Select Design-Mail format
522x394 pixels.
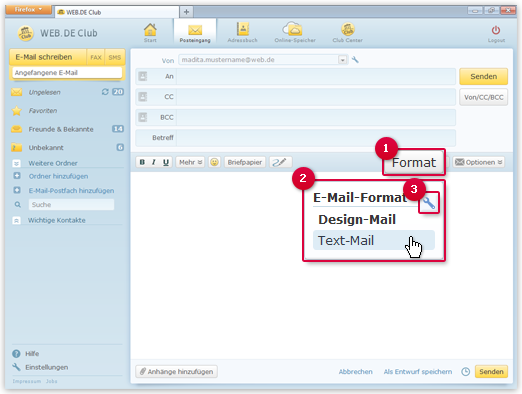coord(357,219)
